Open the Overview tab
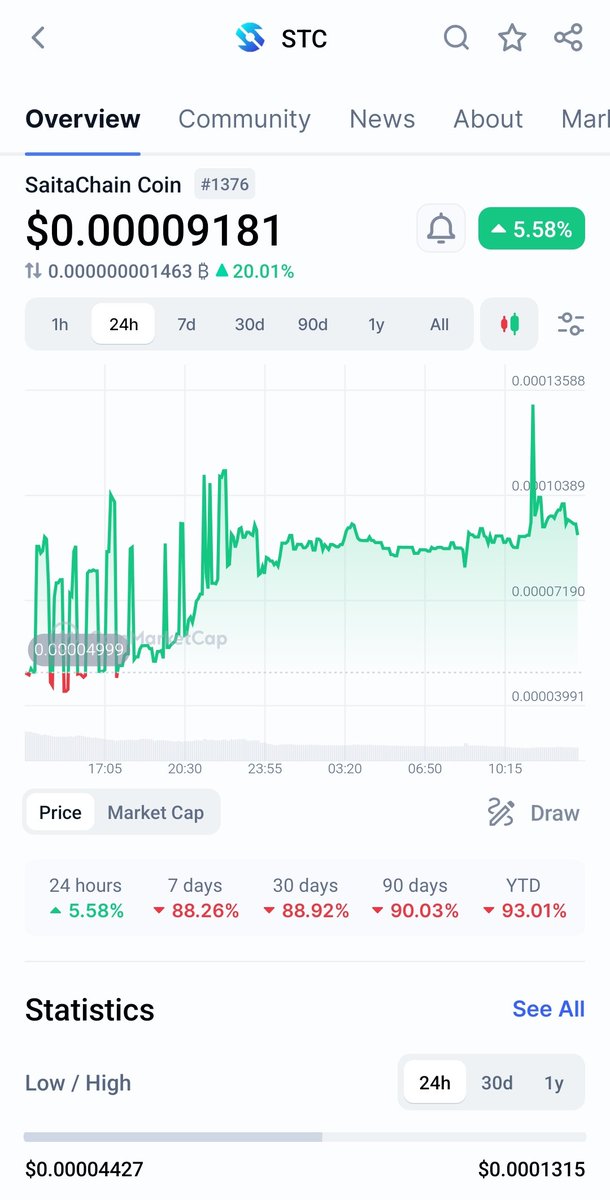The width and height of the screenshot is (610, 1200). point(83,119)
